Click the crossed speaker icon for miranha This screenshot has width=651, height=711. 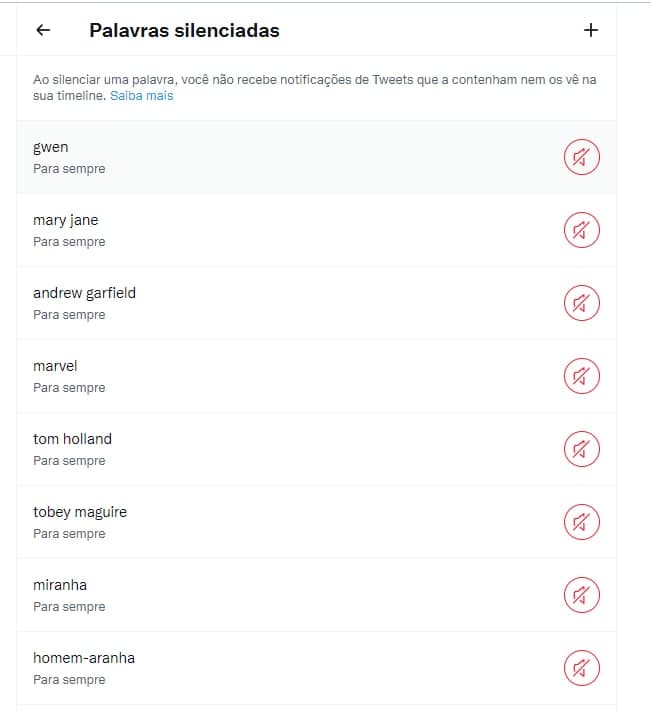click(x=582, y=595)
